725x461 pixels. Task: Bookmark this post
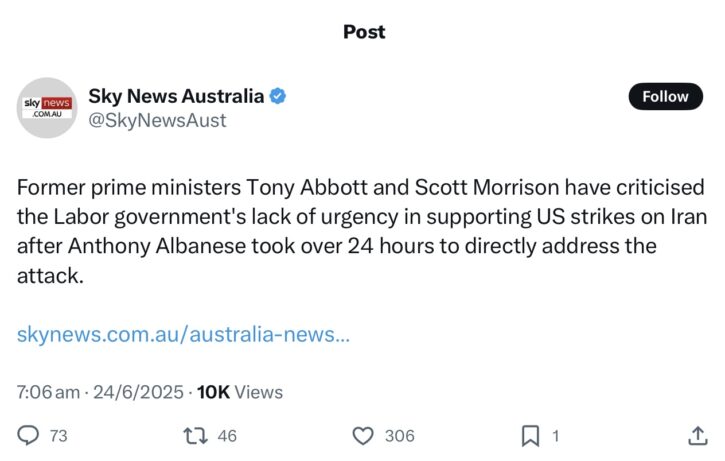tap(530, 436)
